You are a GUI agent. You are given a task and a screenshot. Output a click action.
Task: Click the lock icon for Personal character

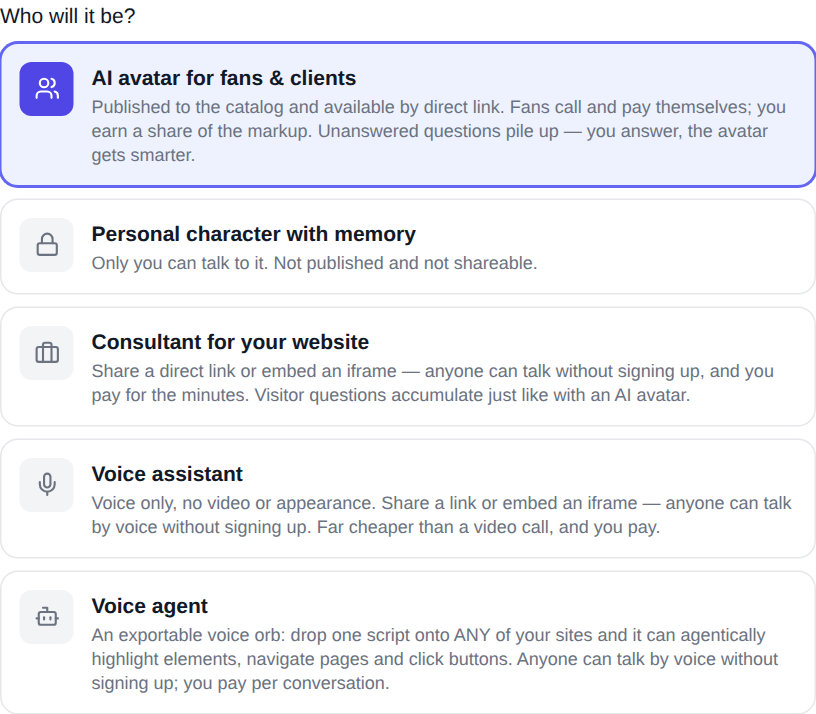pyautogui.click(x=46, y=245)
